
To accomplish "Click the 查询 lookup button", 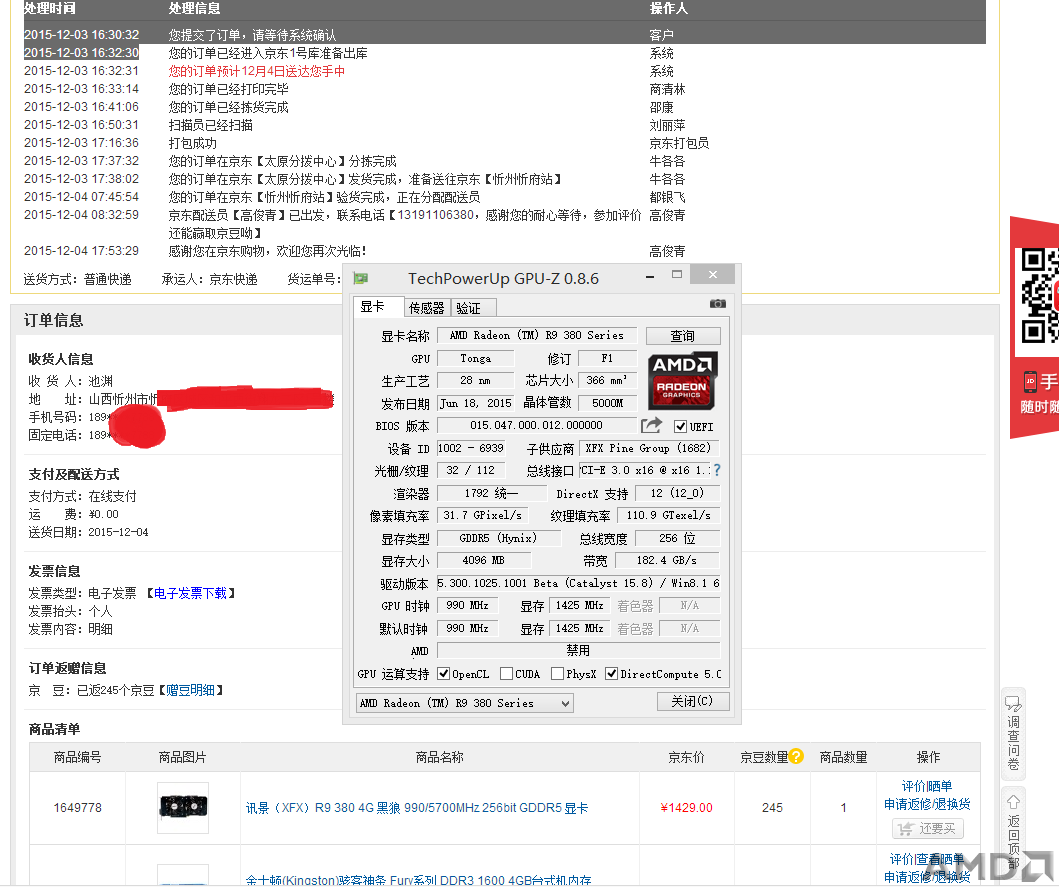I will pos(683,336).
